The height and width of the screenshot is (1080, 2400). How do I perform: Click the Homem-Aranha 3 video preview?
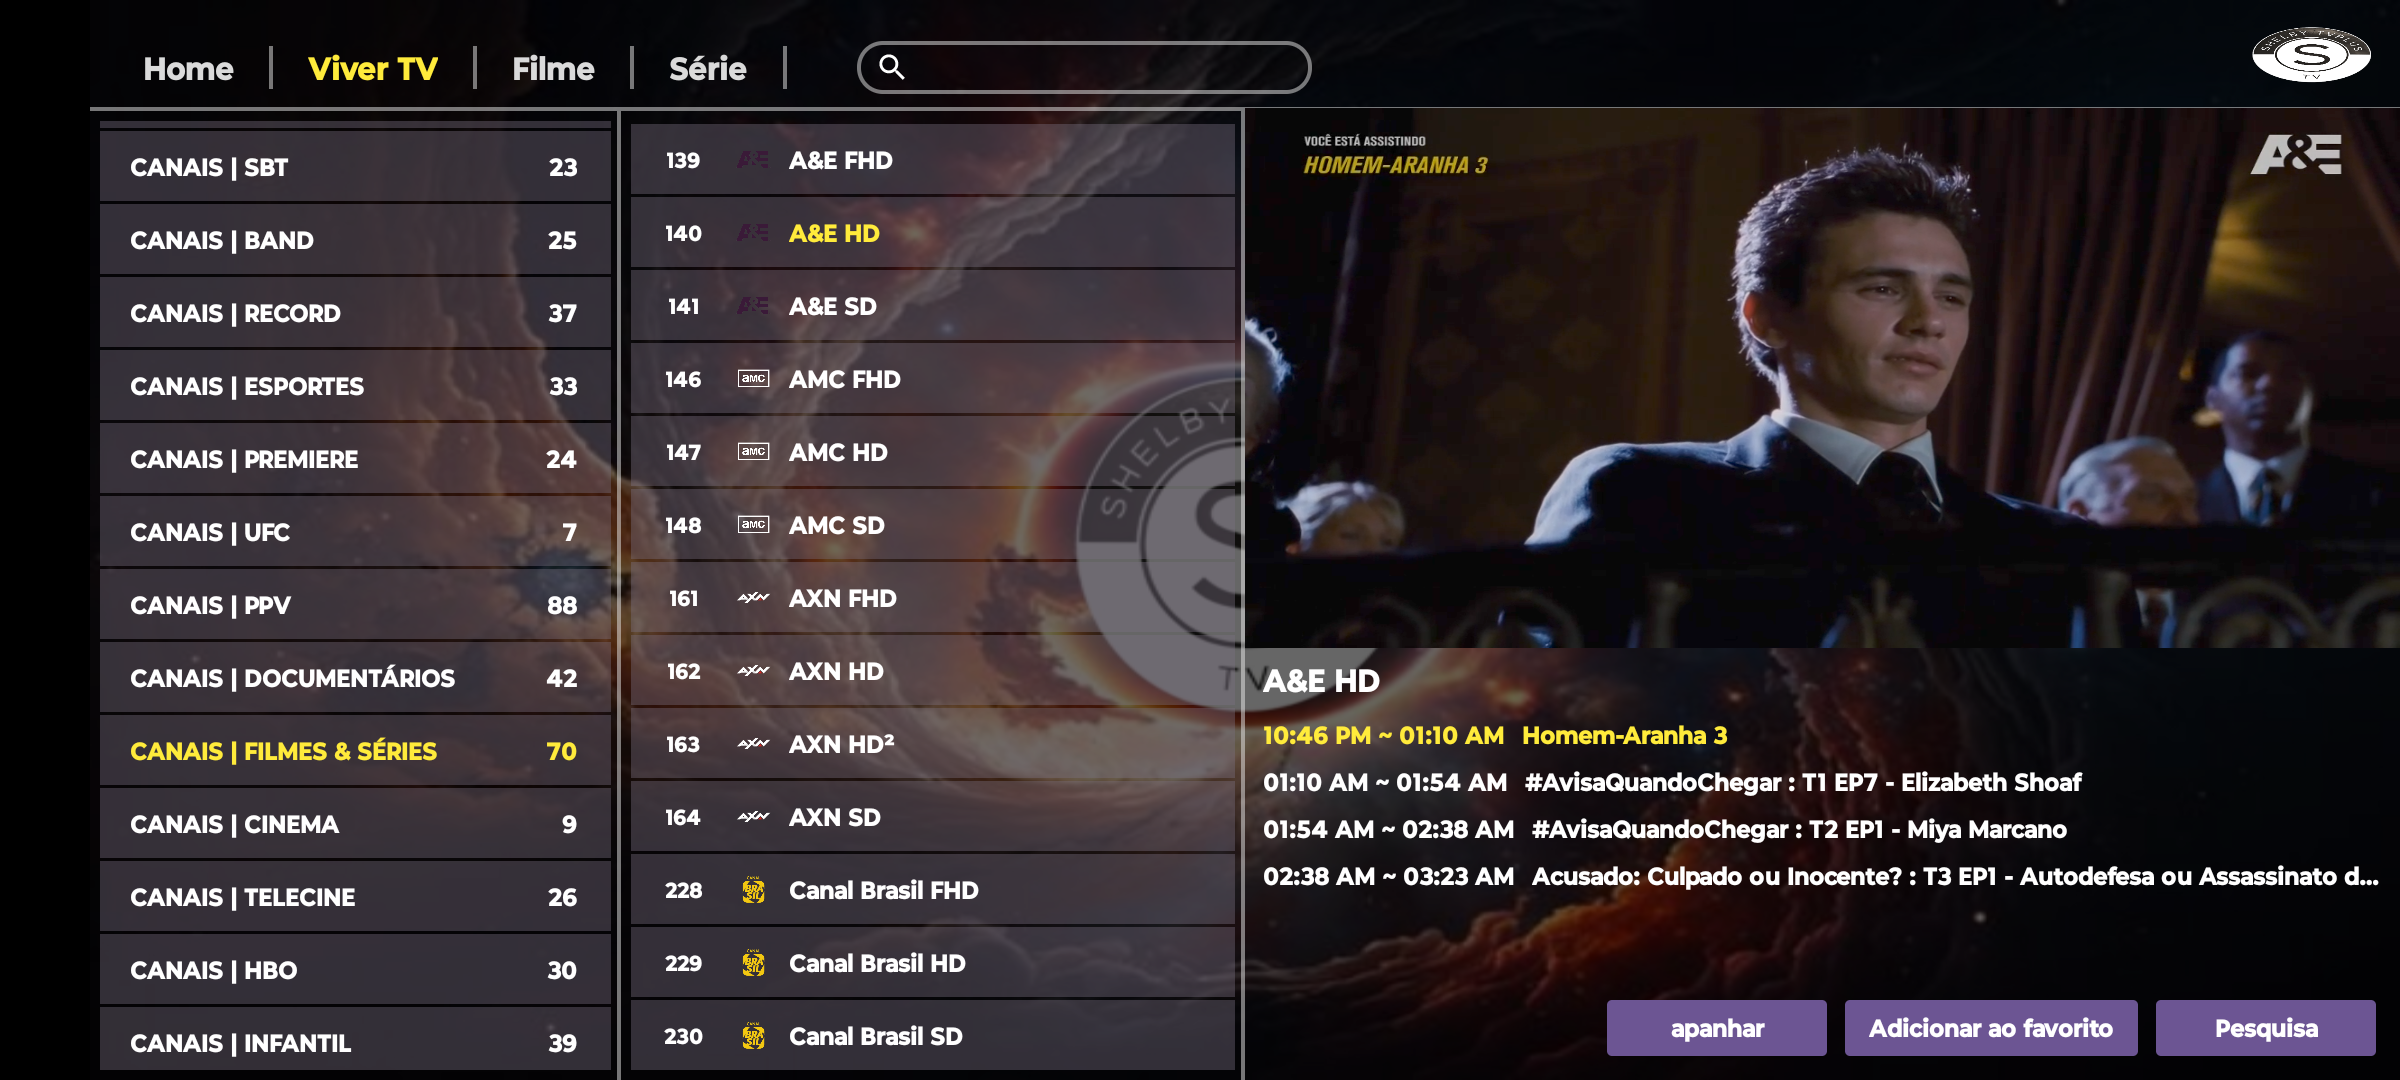(x=1820, y=380)
